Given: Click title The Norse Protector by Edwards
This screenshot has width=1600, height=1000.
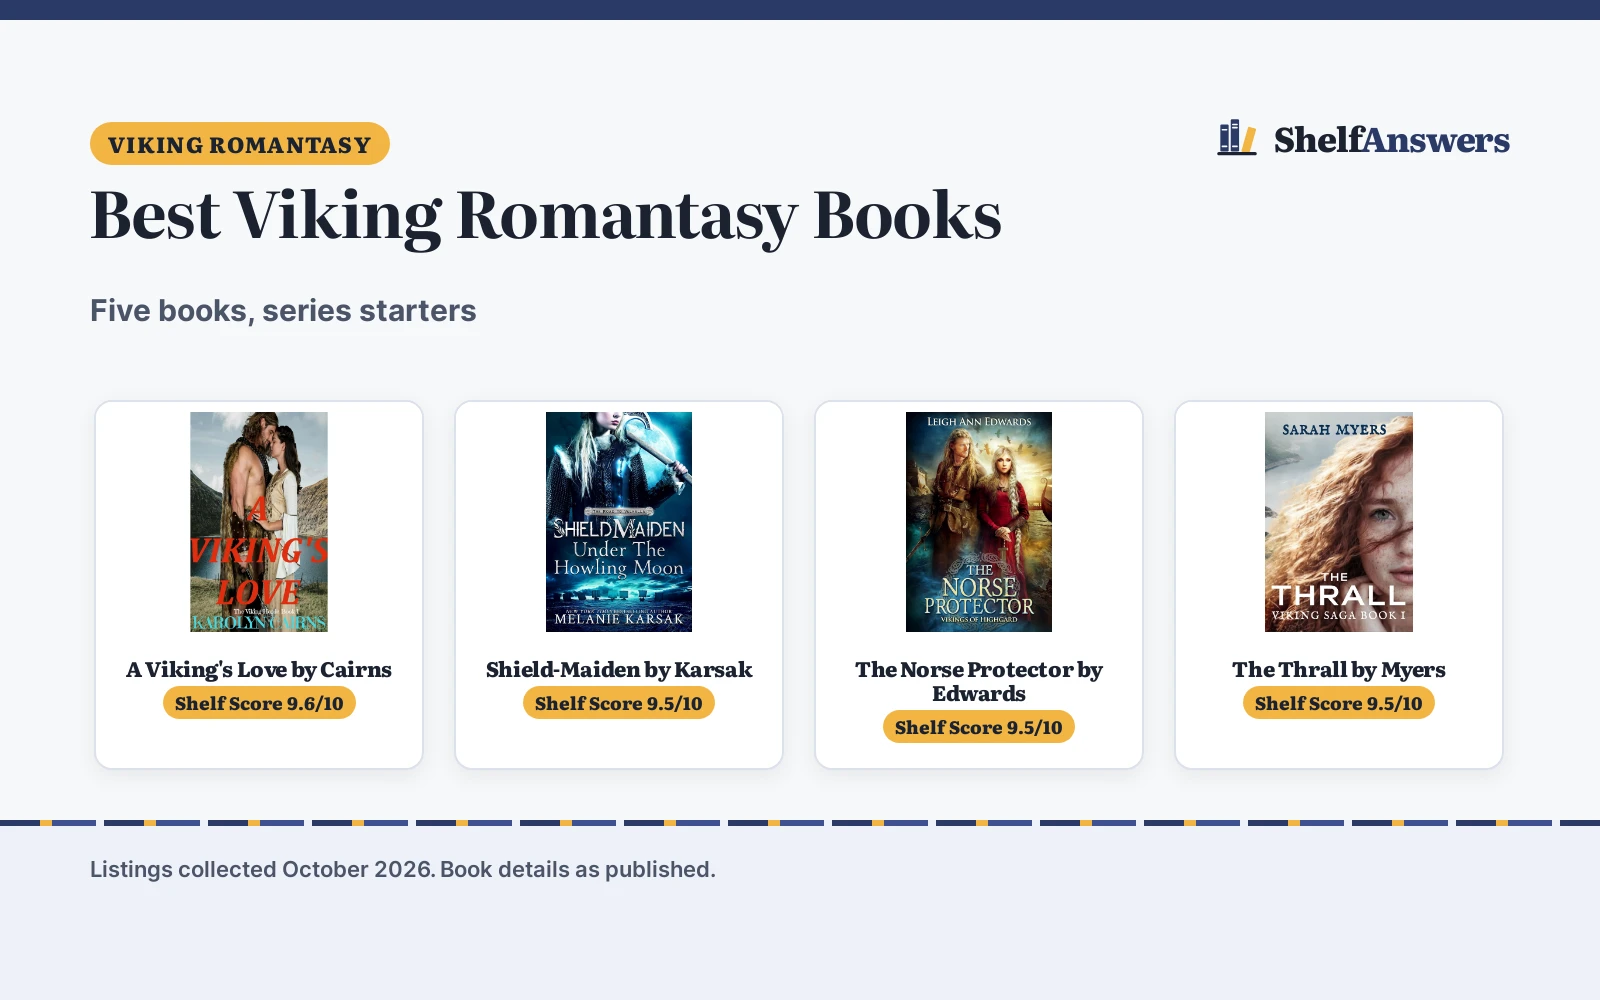Looking at the screenshot, I should point(979,682).
